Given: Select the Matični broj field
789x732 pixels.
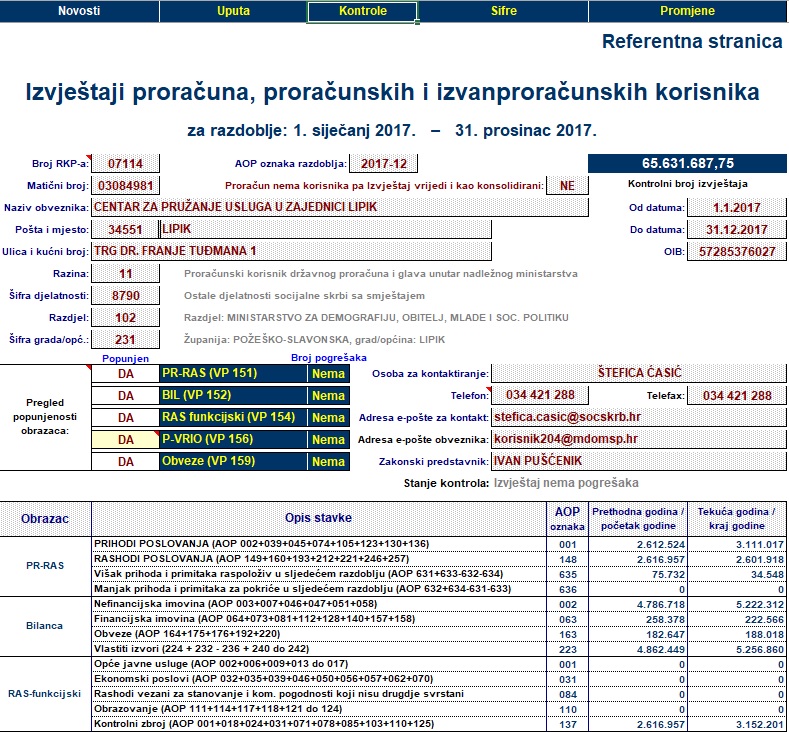Looking at the screenshot, I should 125,186.
